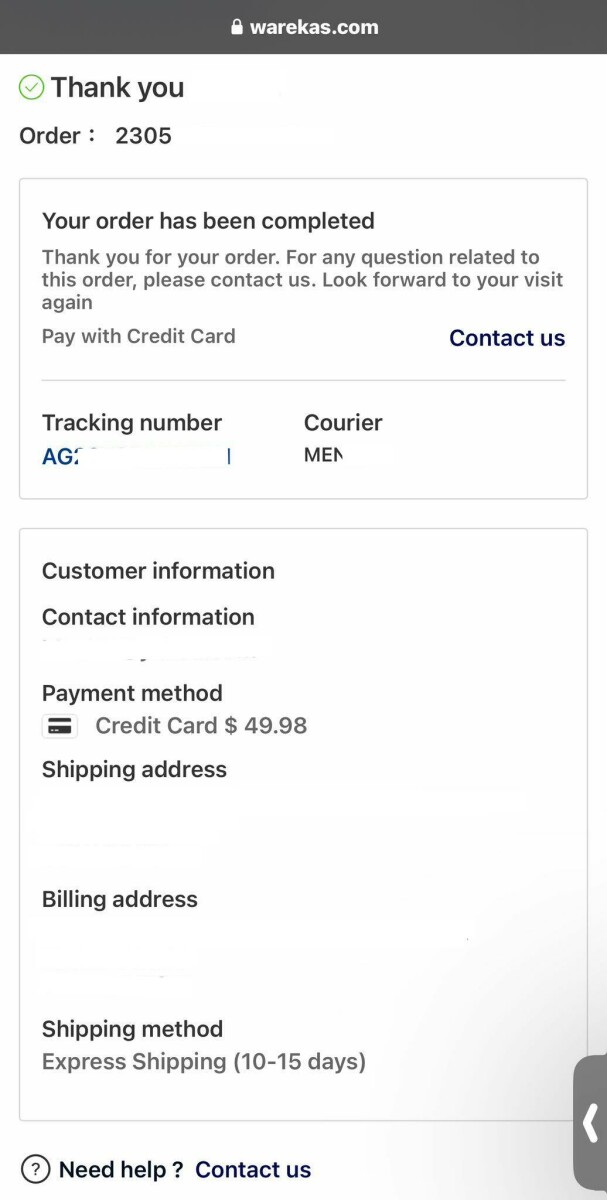Image resolution: width=607 pixels, height=1200 pixels.
Task: Open Contact us link in order card
Action: (x=506, y=338)
